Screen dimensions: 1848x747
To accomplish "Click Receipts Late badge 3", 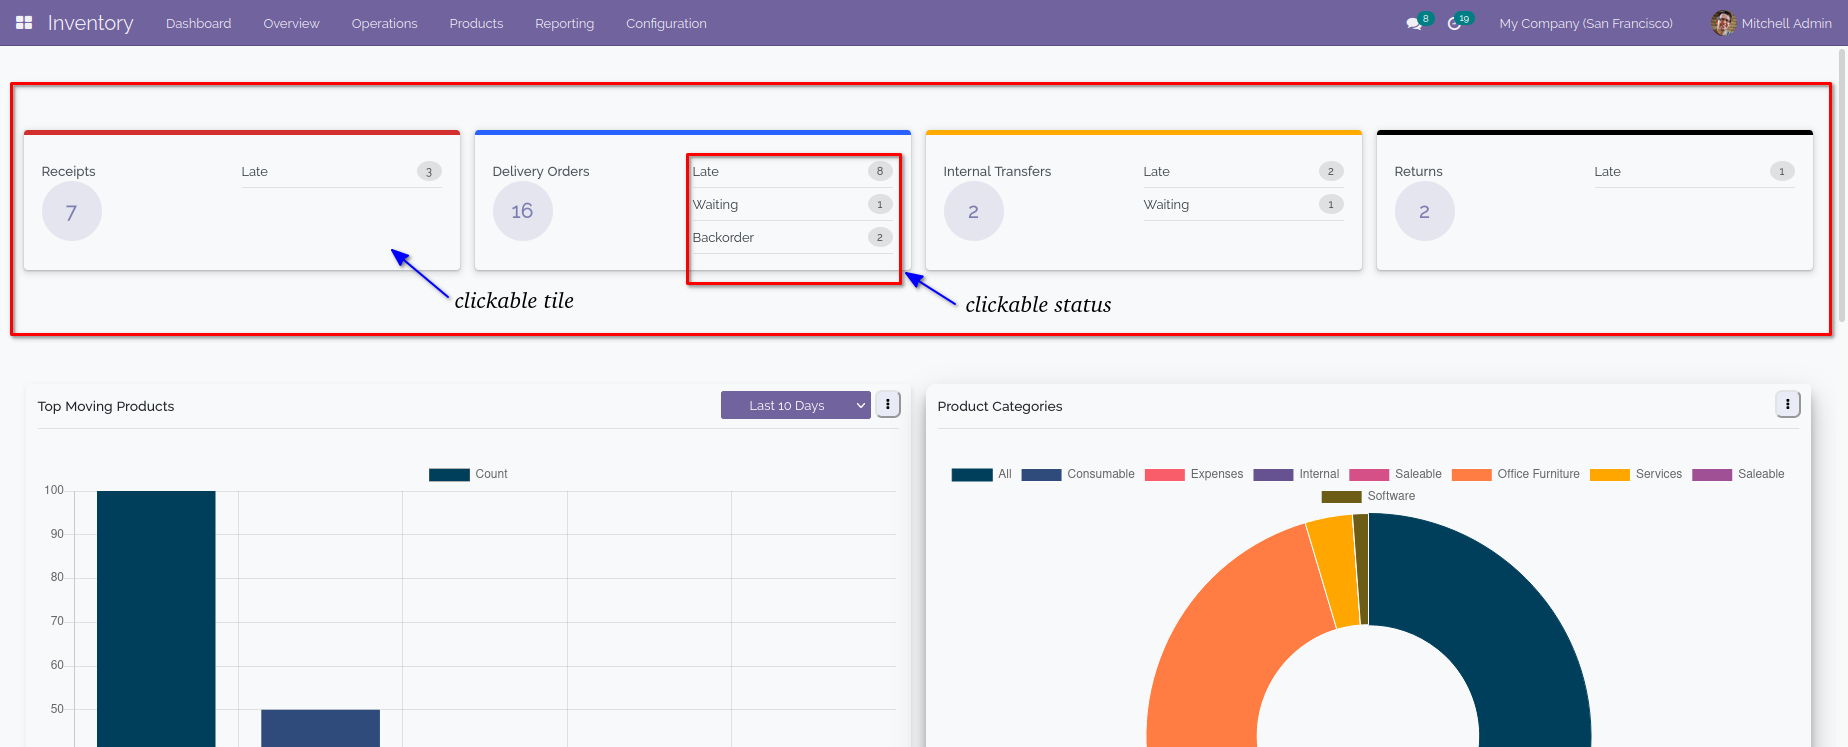I will 429,172.
